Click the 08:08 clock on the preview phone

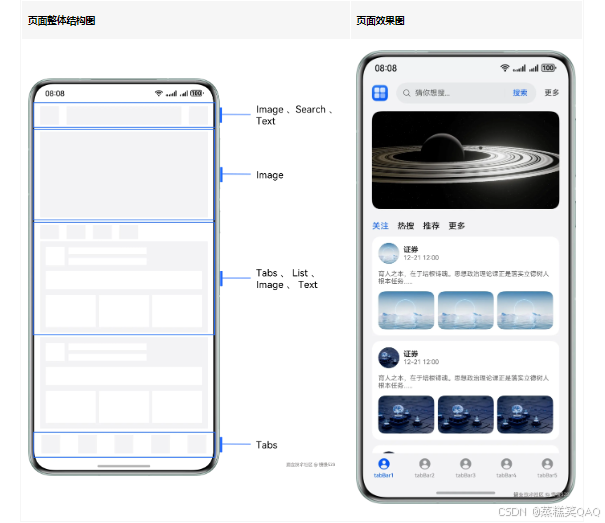tap(385, 68)
